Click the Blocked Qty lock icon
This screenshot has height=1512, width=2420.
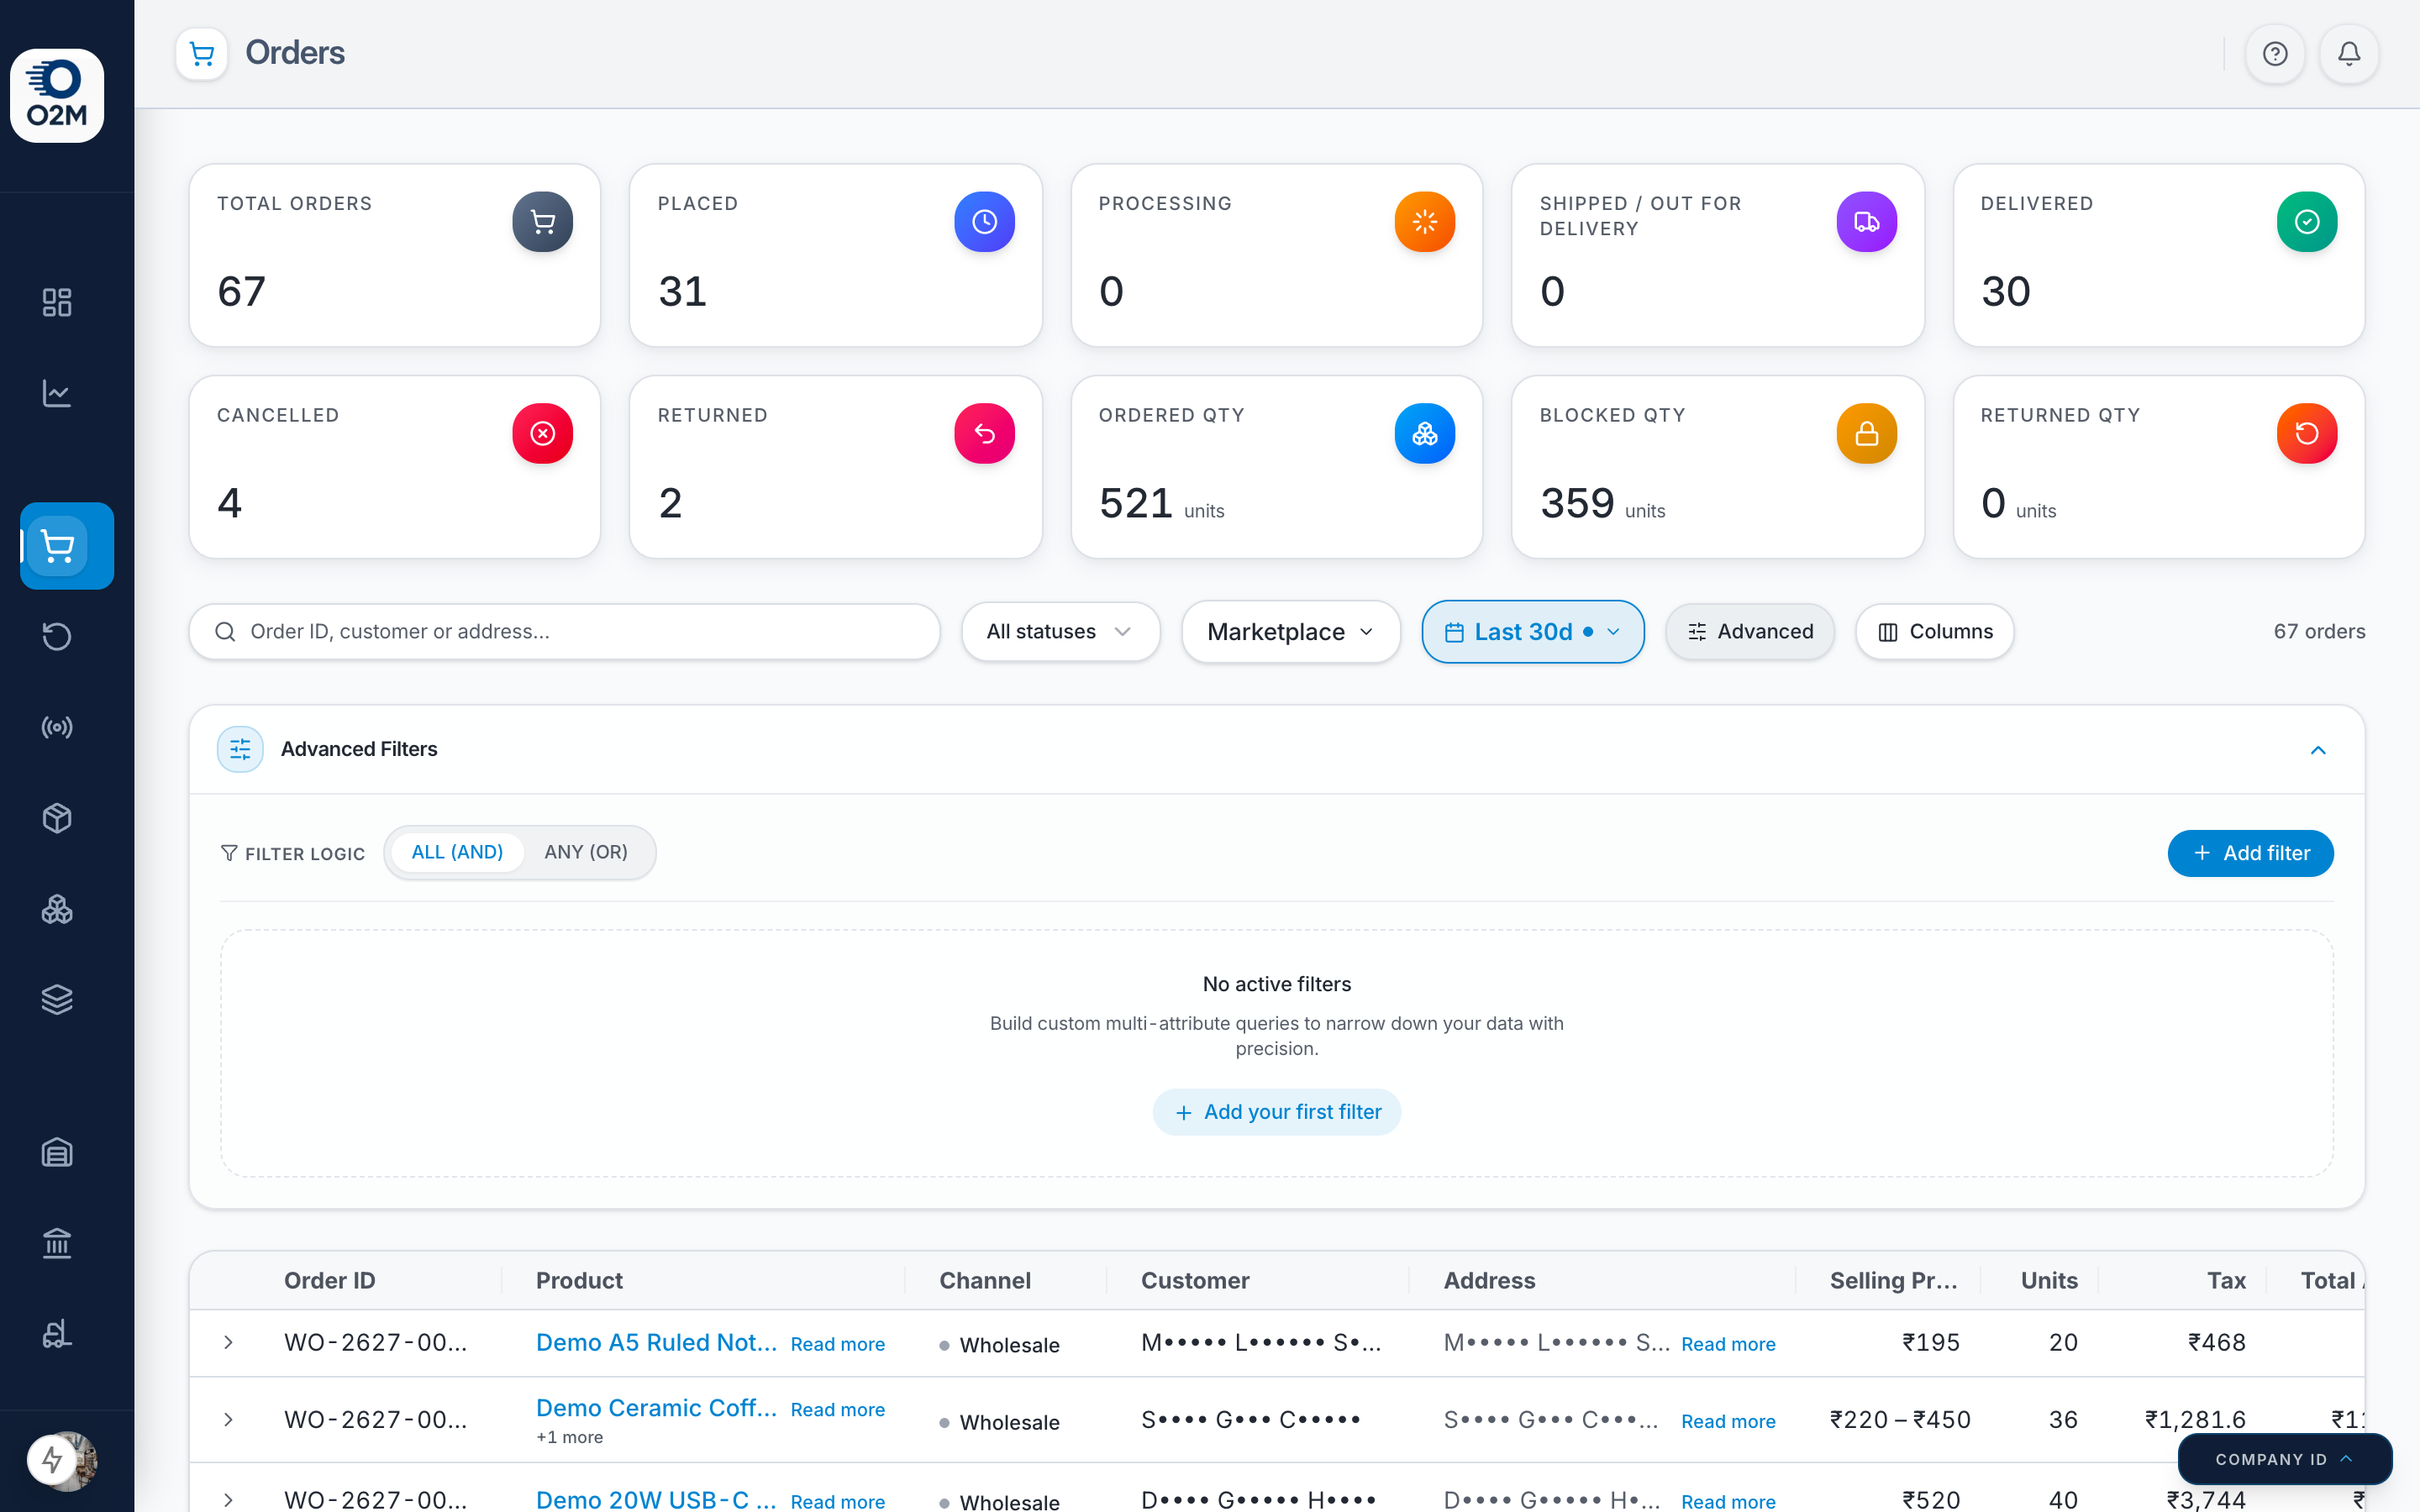[x=1866, y=433]
